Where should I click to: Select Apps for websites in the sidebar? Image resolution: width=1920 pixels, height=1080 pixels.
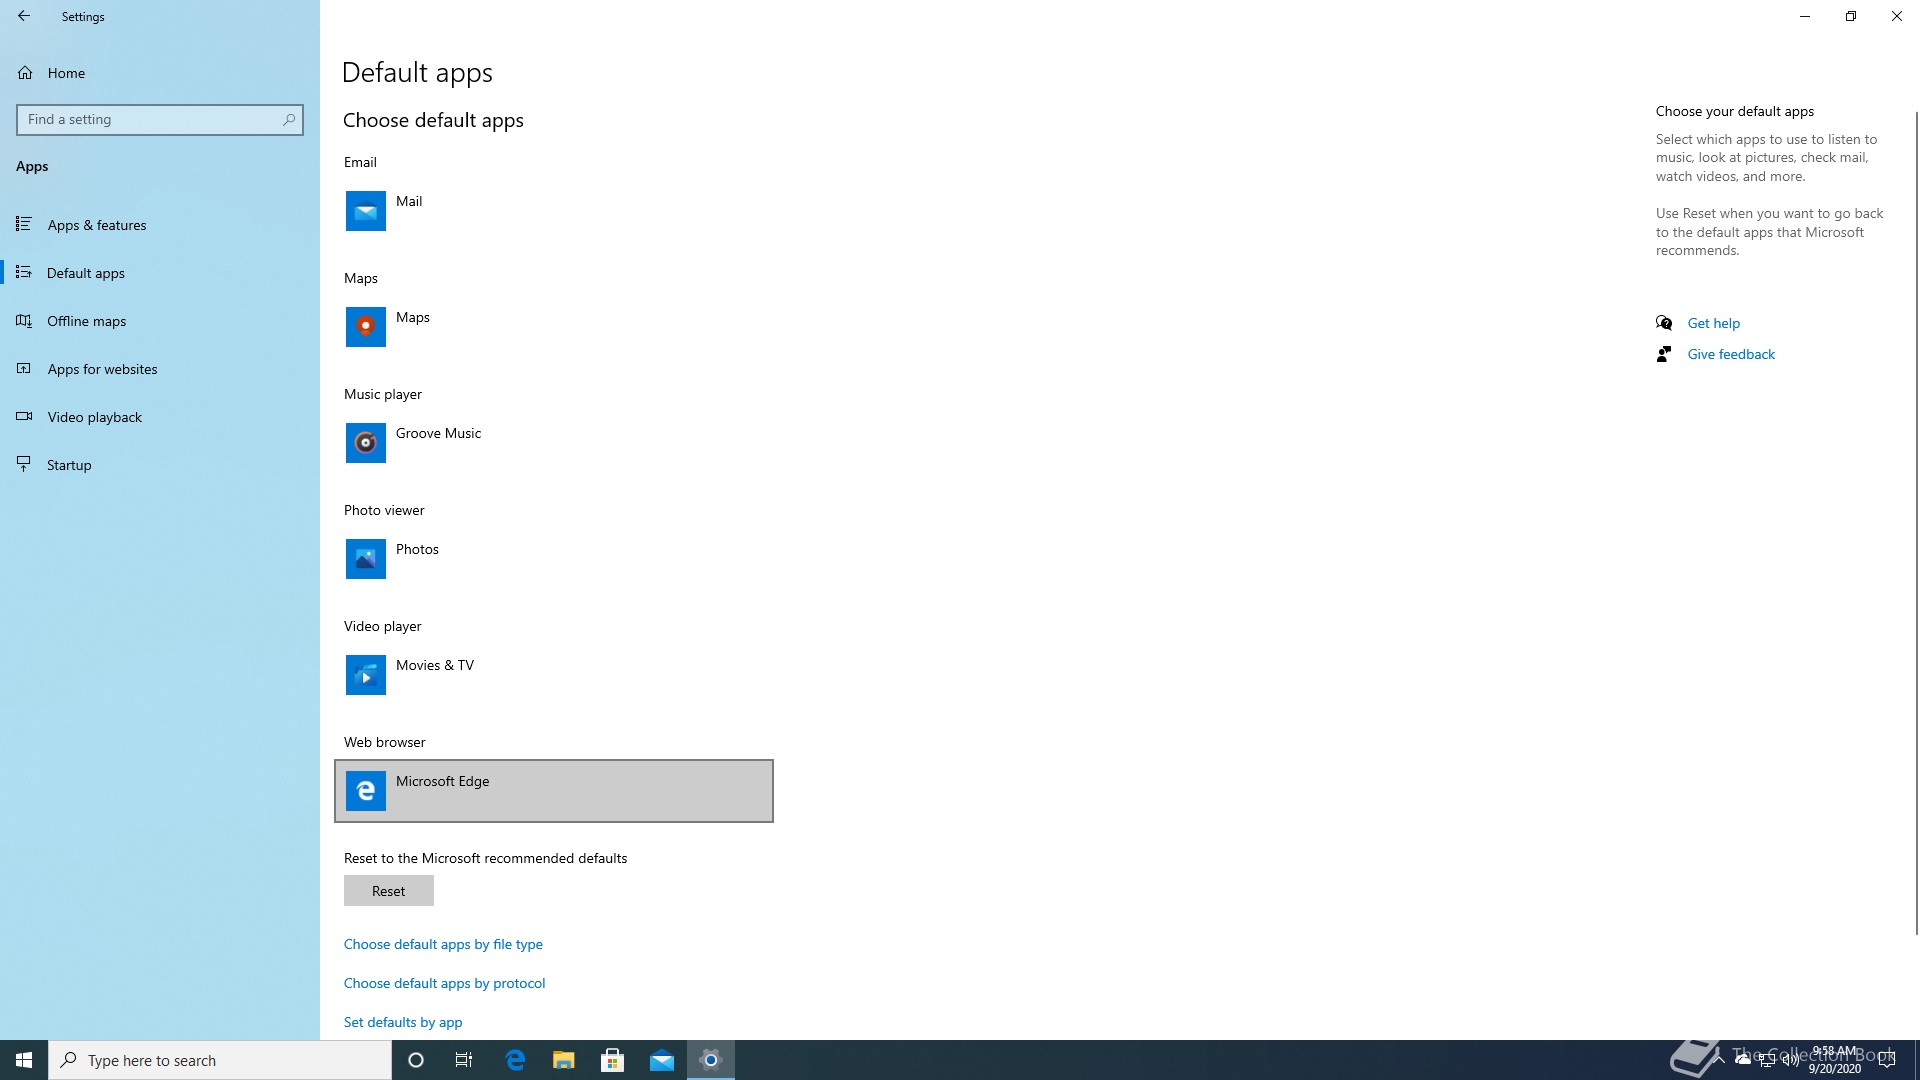[x=102, y=369]
